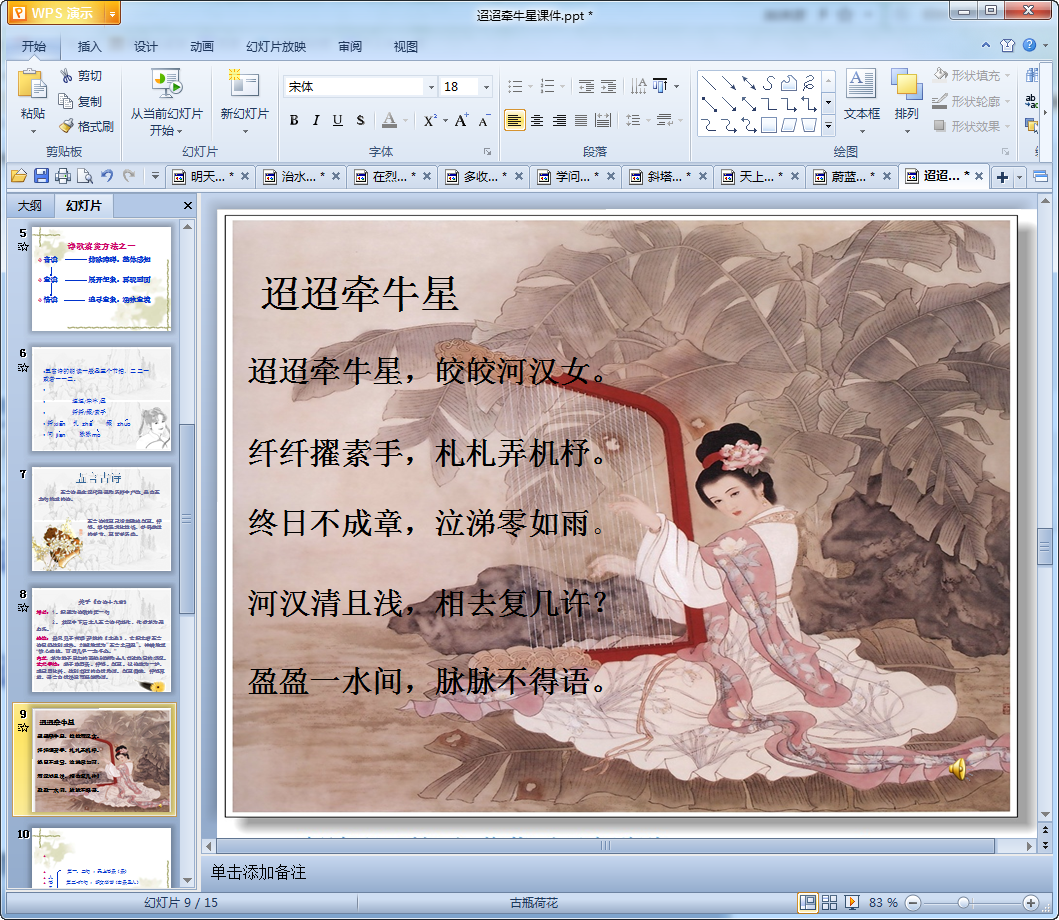This screenshot has width=1059, height=920.
Task: Toggle Align Right button
Action: pos(559,120)
